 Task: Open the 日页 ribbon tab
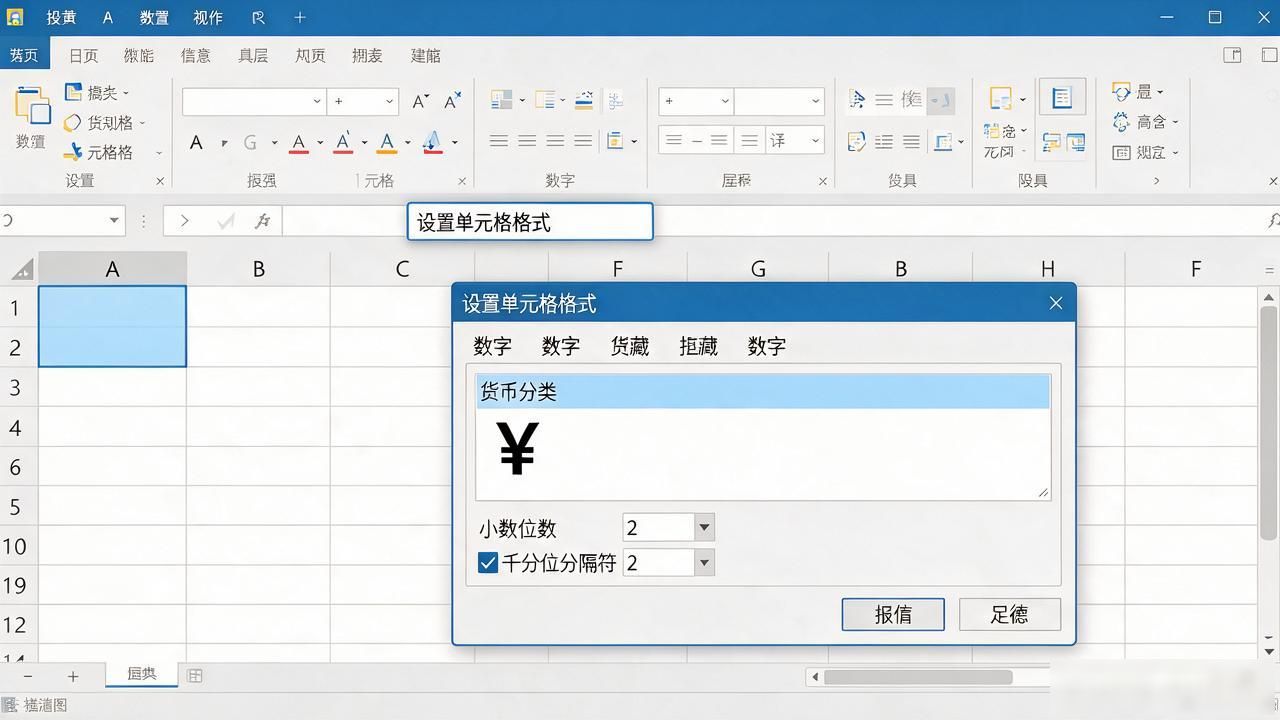click(84, 56)
